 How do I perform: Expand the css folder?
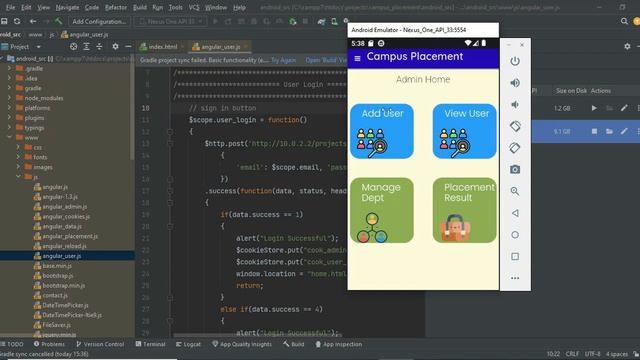coord(18,147)
